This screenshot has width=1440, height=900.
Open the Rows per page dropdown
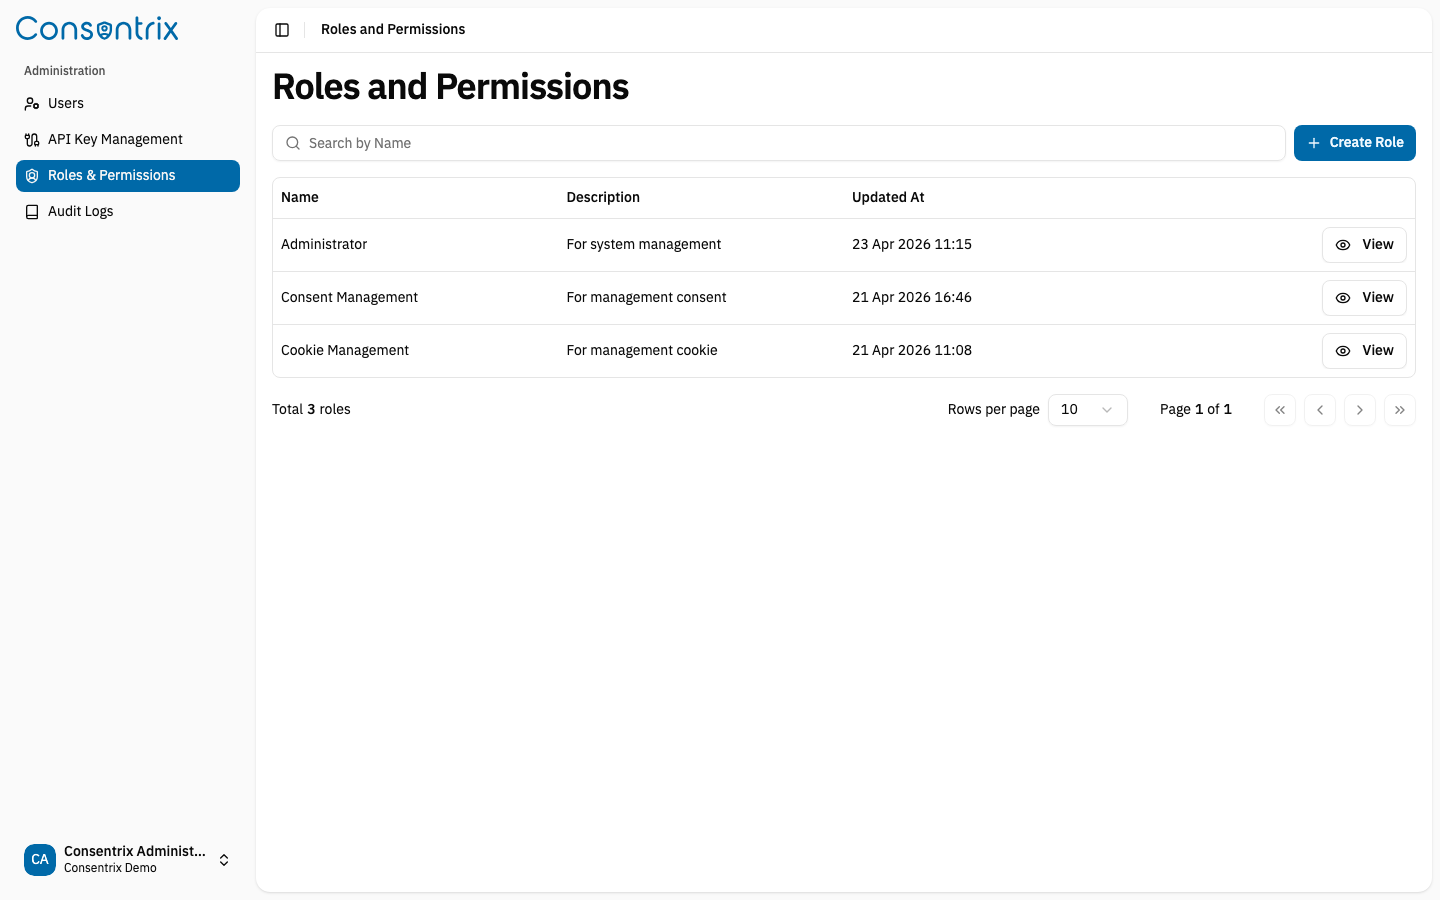coord(1088,410)
